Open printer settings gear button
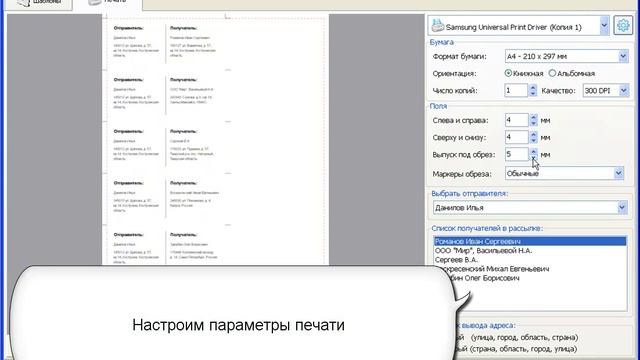 click(x=623, y=25)
